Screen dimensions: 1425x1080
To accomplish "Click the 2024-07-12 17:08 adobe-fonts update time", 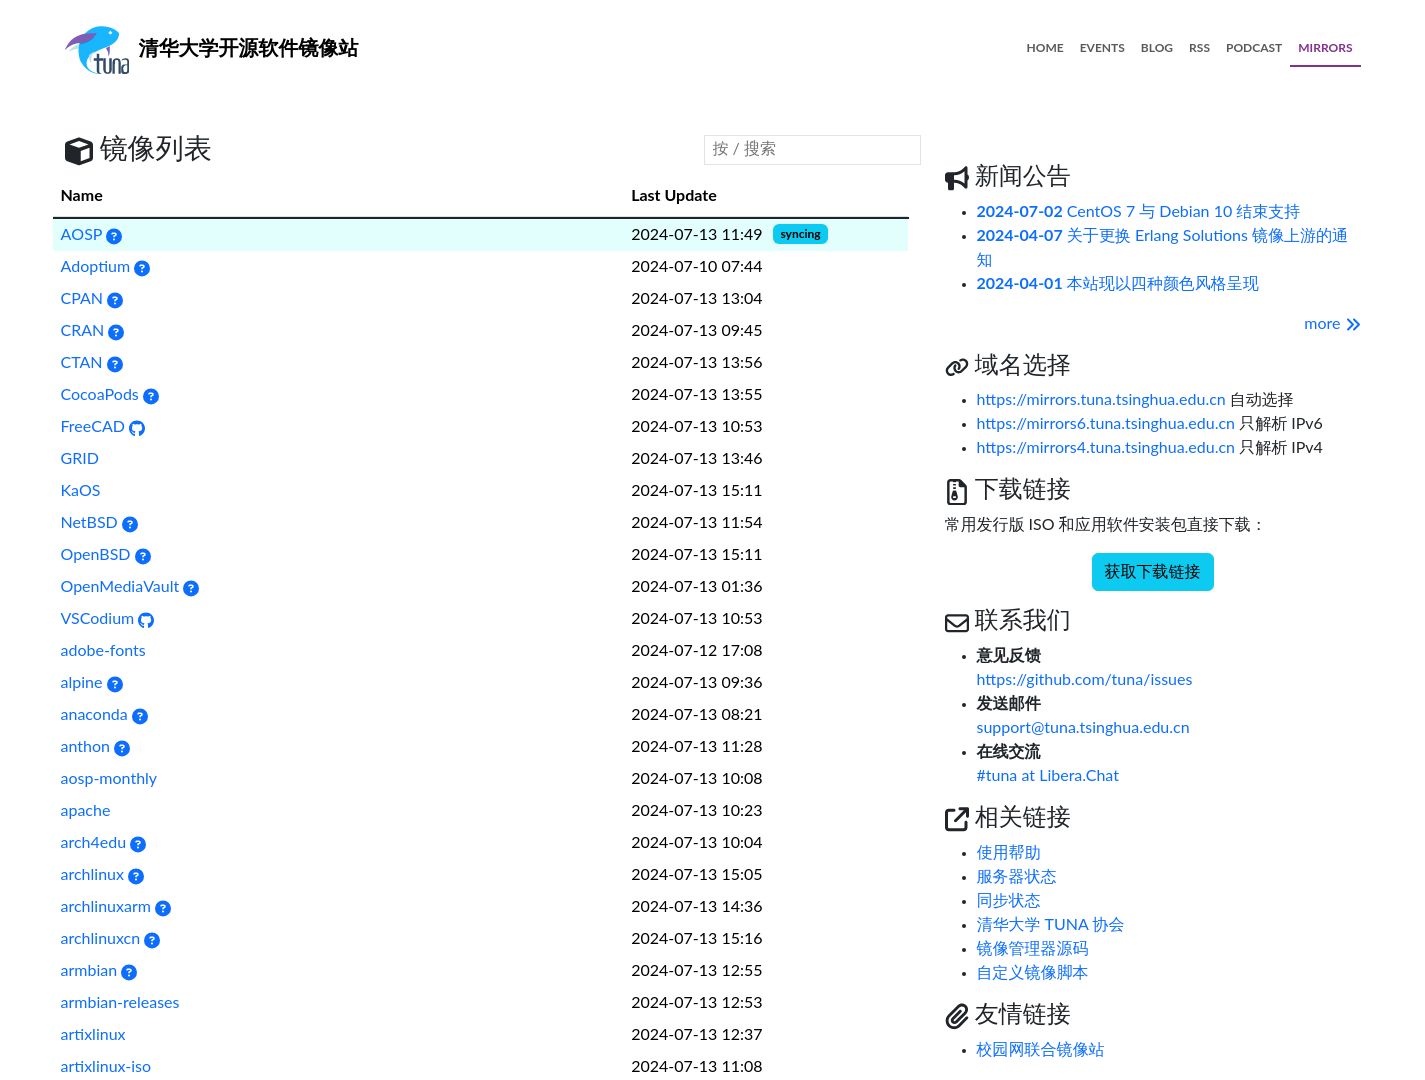I will click(697, 651).
